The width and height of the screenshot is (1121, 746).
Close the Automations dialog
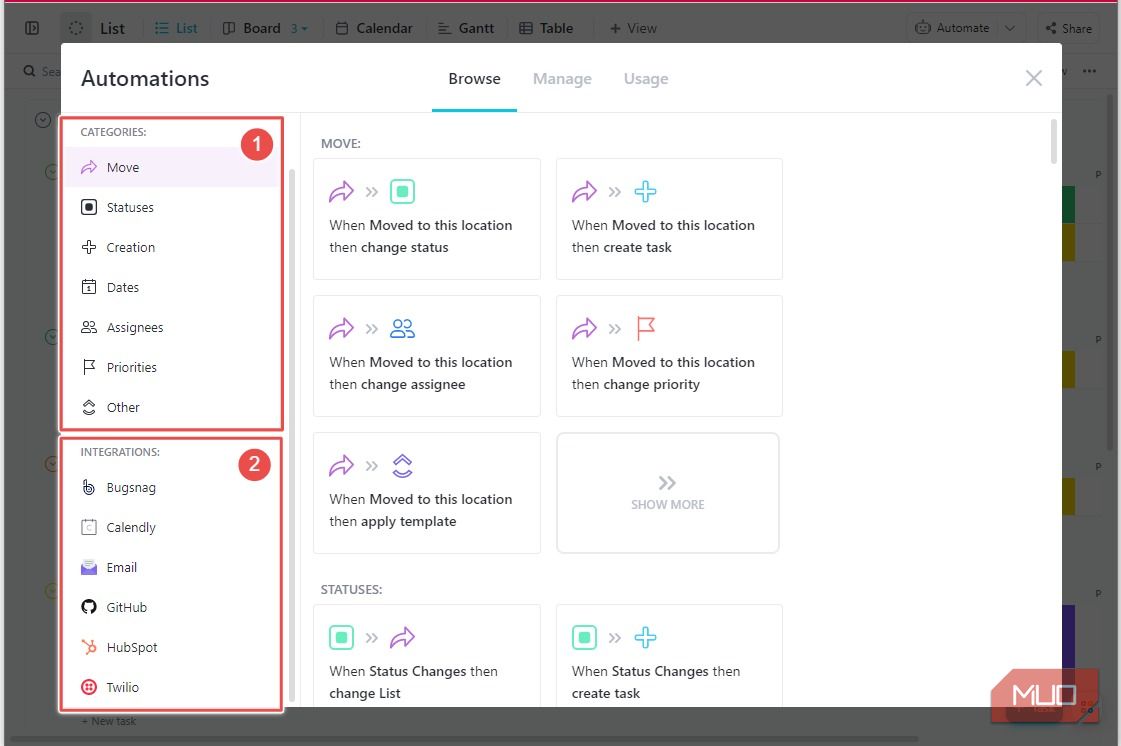click(x=1034, y=78)
